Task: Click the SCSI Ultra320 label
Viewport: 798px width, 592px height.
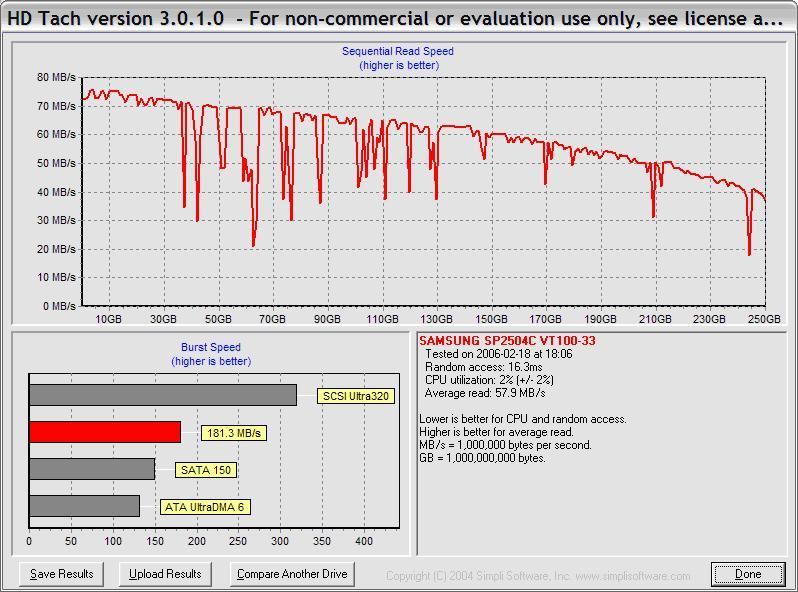Action: point(356,396)
